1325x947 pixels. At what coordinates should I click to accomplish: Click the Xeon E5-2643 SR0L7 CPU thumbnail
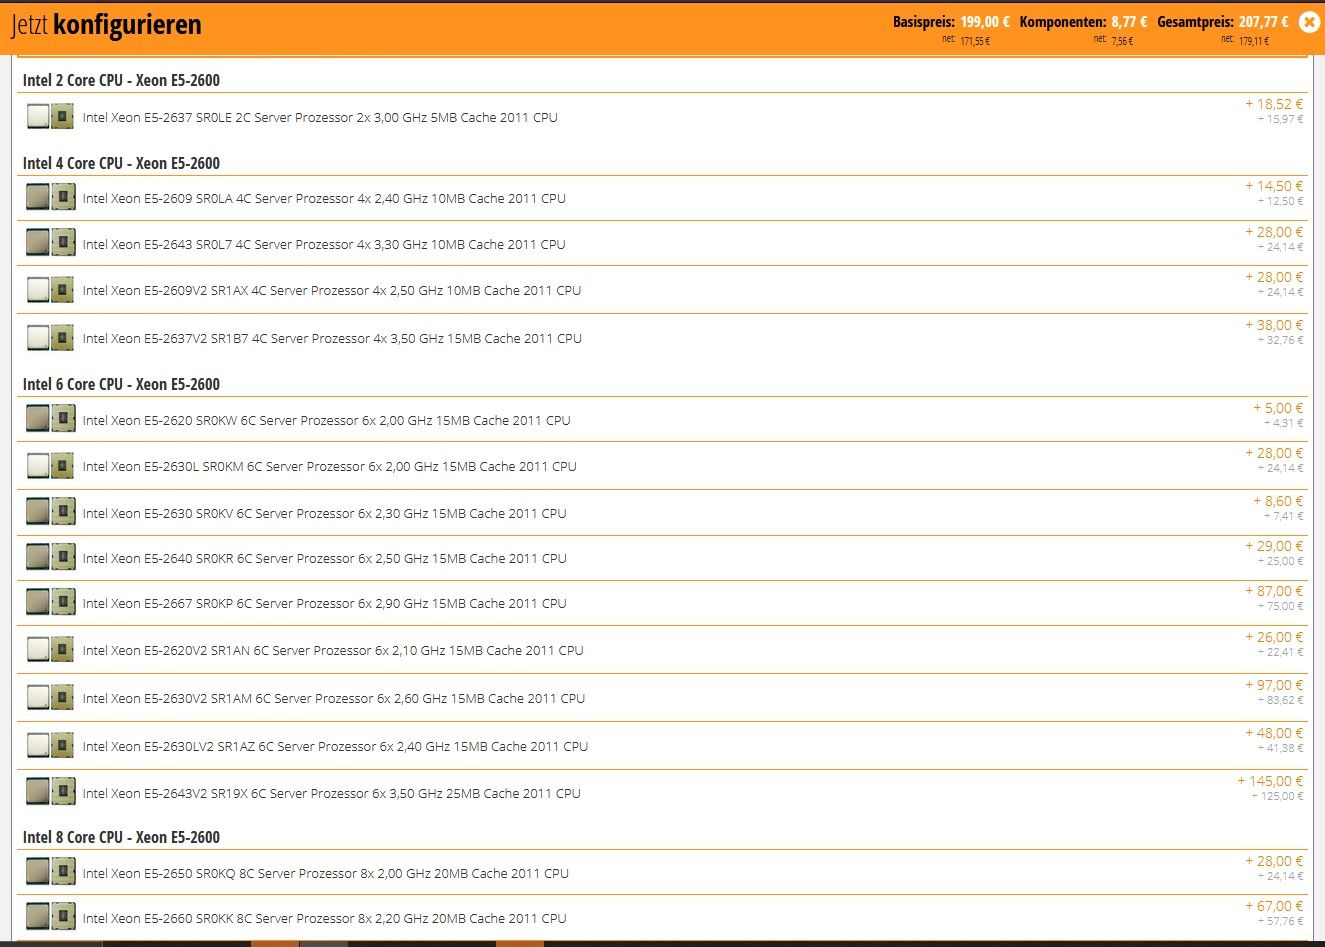(x=50, y=243)
